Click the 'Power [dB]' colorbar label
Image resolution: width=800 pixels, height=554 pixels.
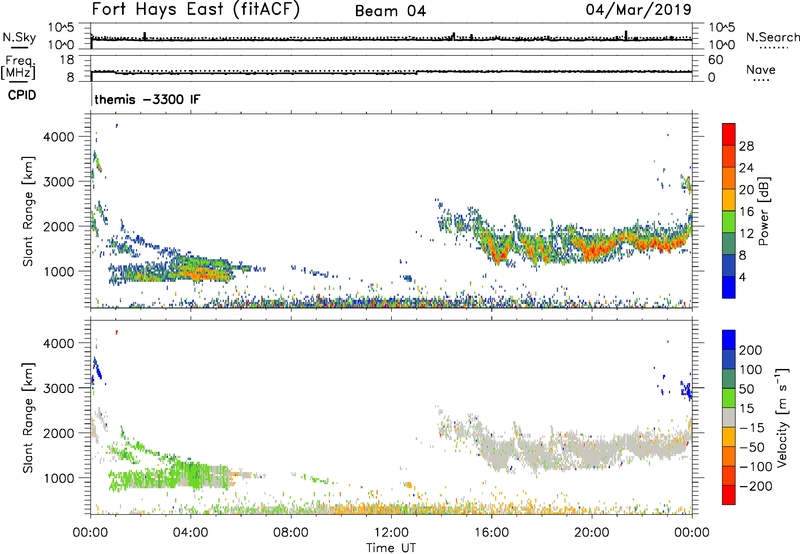point(763,211)
